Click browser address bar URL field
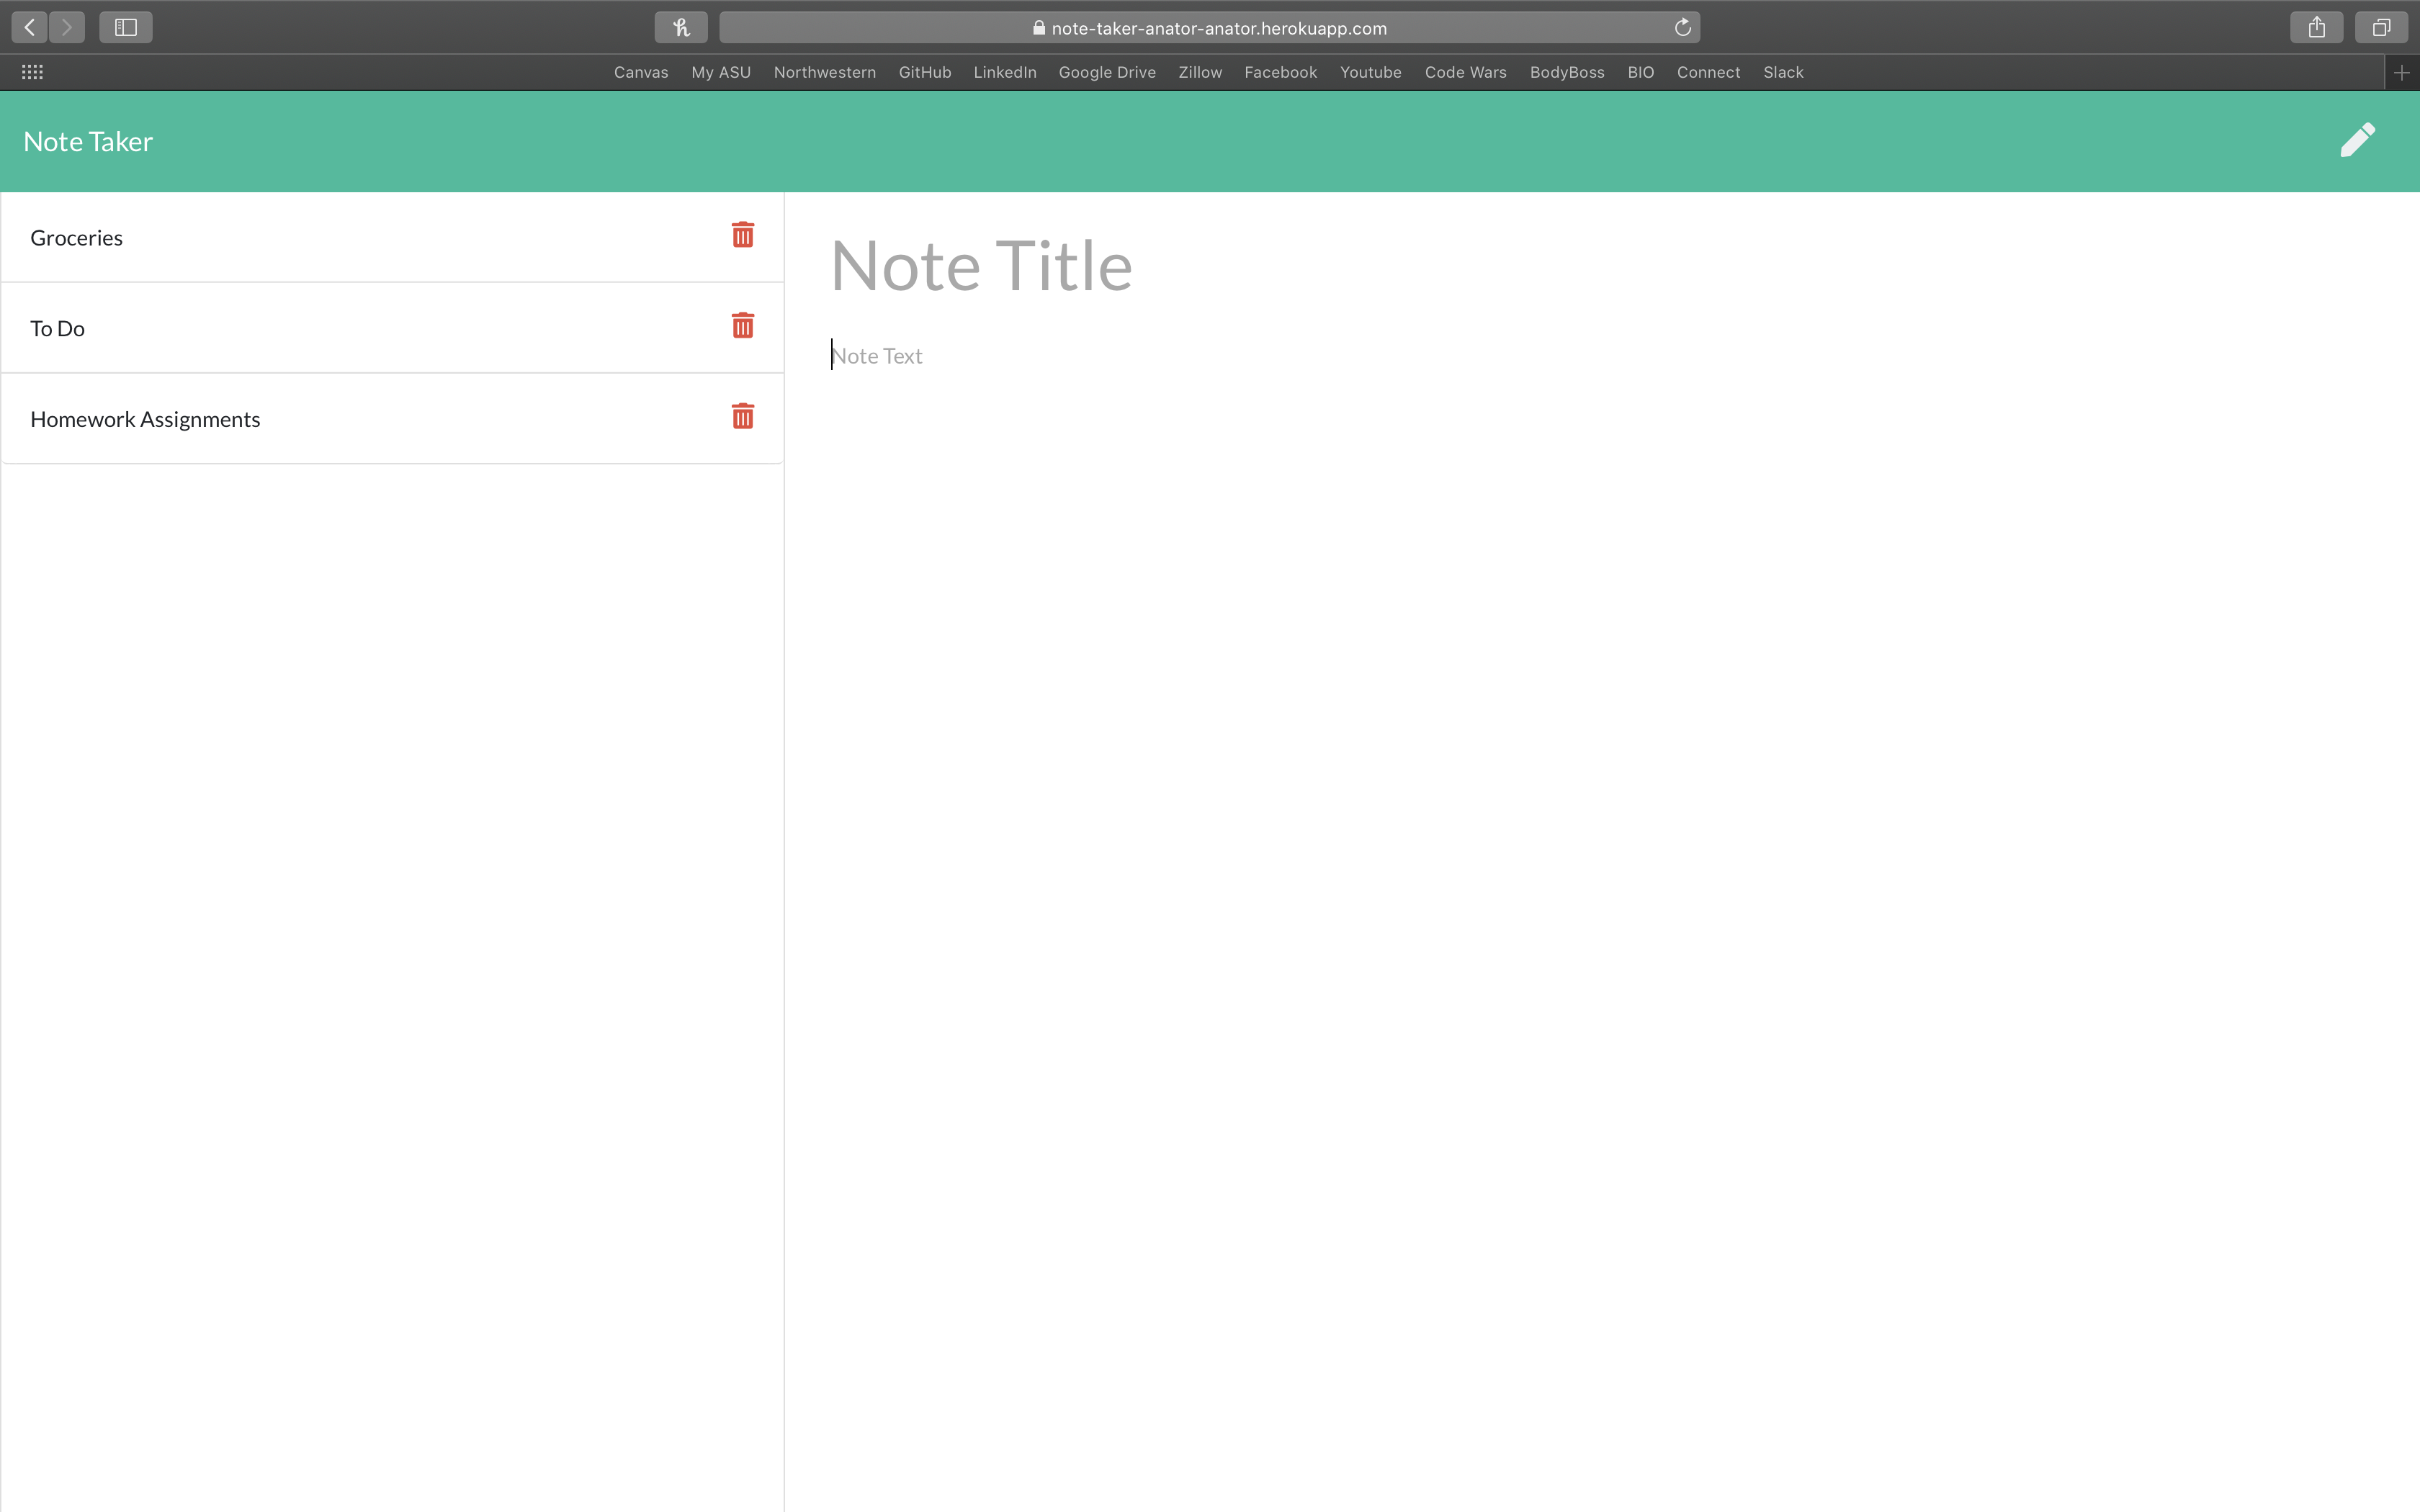The image size is (2420, 1512). (1209, 26)
